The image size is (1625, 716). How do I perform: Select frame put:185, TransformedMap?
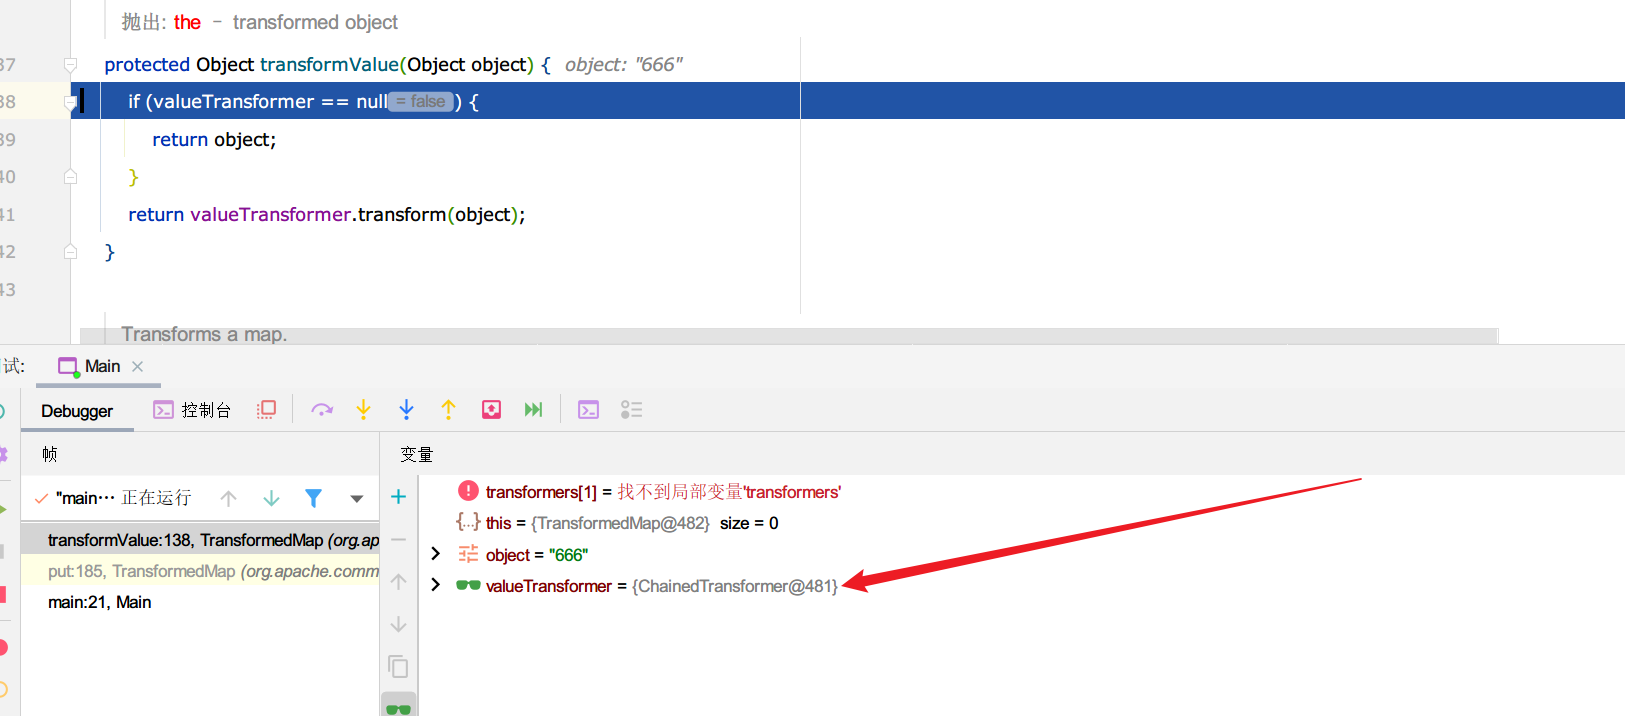[x=200, y=571]
